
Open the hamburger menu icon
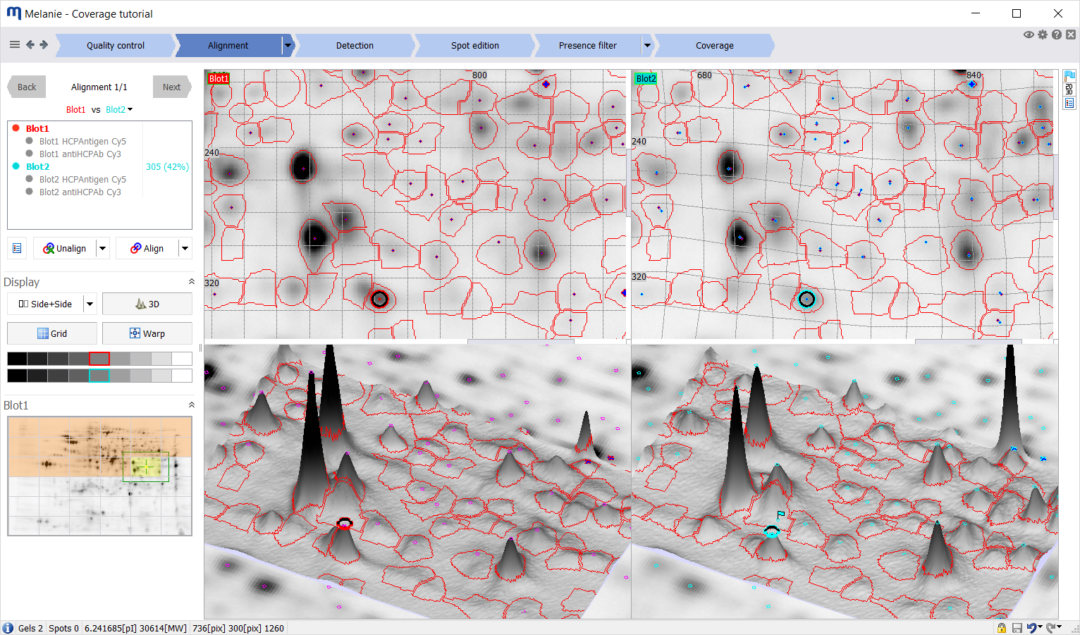[x=14, y=44]
